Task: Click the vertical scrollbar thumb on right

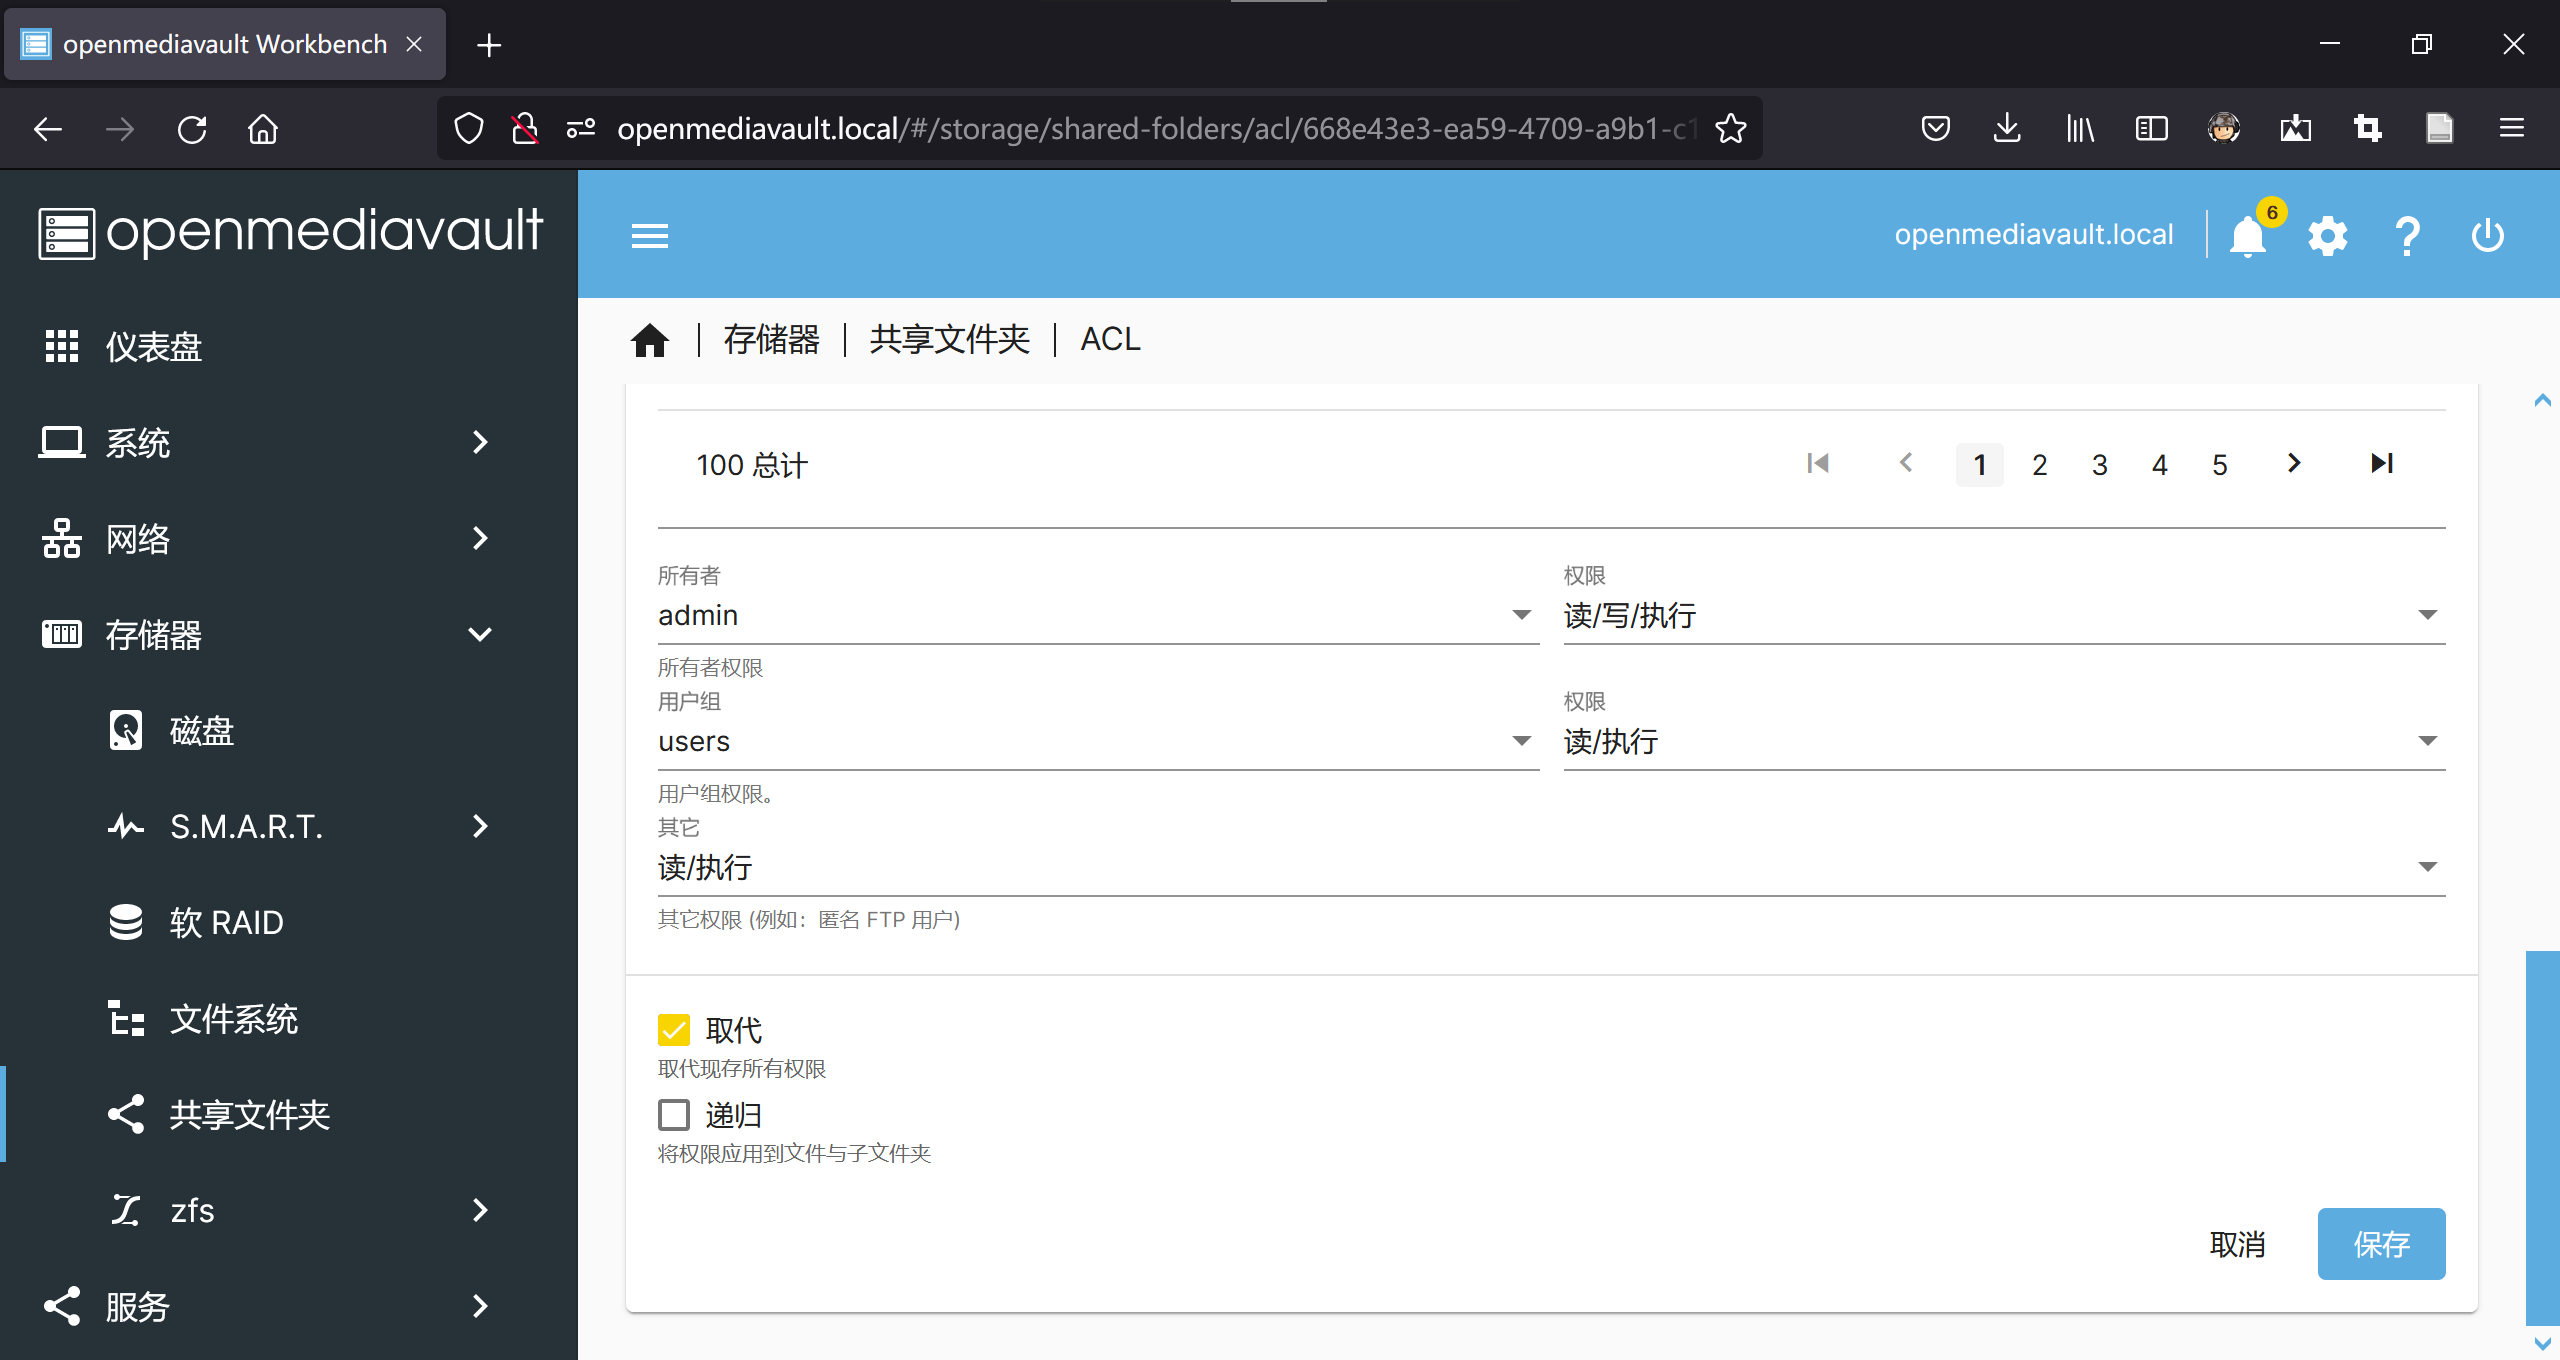Action: click(x=2542, y=1138)
